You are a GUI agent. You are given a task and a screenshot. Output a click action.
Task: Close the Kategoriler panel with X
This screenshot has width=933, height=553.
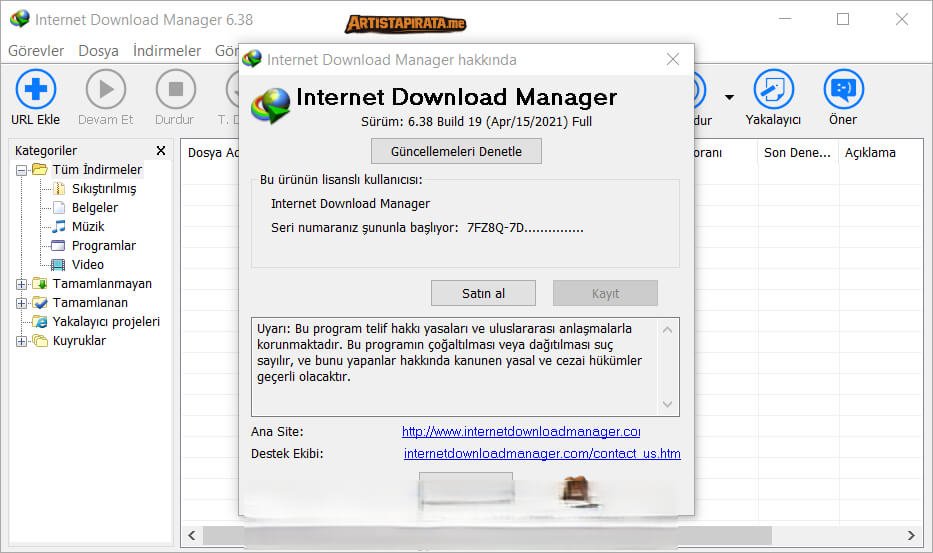coord(161,151)
